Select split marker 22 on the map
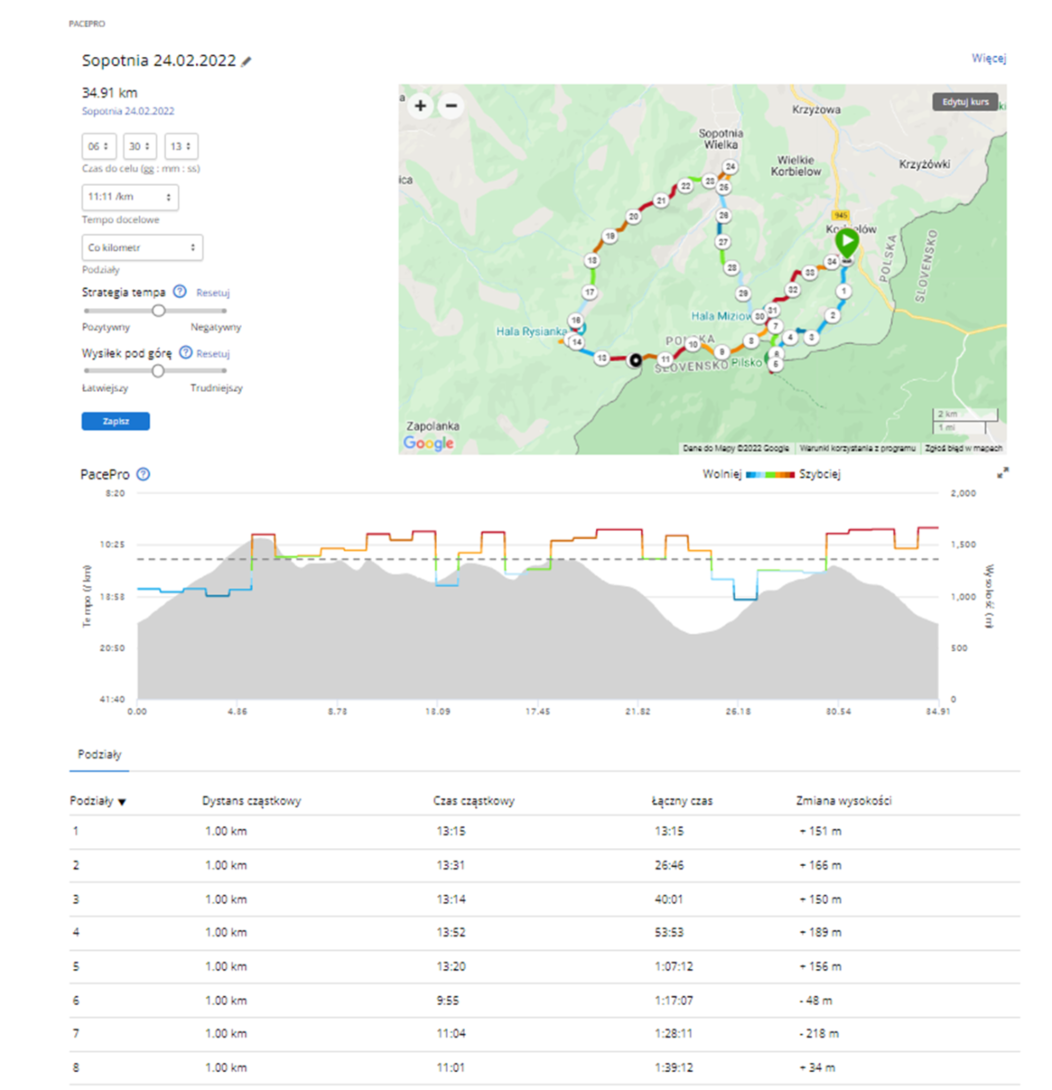 (686, 186)
